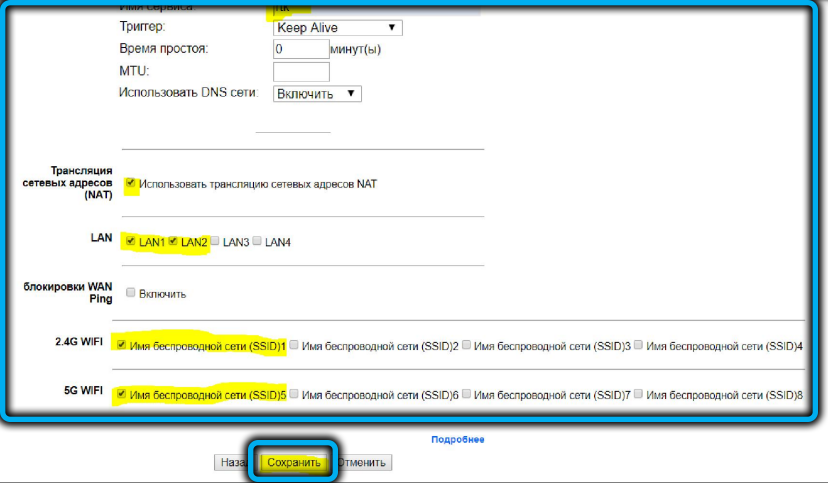Enable WAN Ping blocking checkbox
828x483 pixels.
click(x=130, y=293)
